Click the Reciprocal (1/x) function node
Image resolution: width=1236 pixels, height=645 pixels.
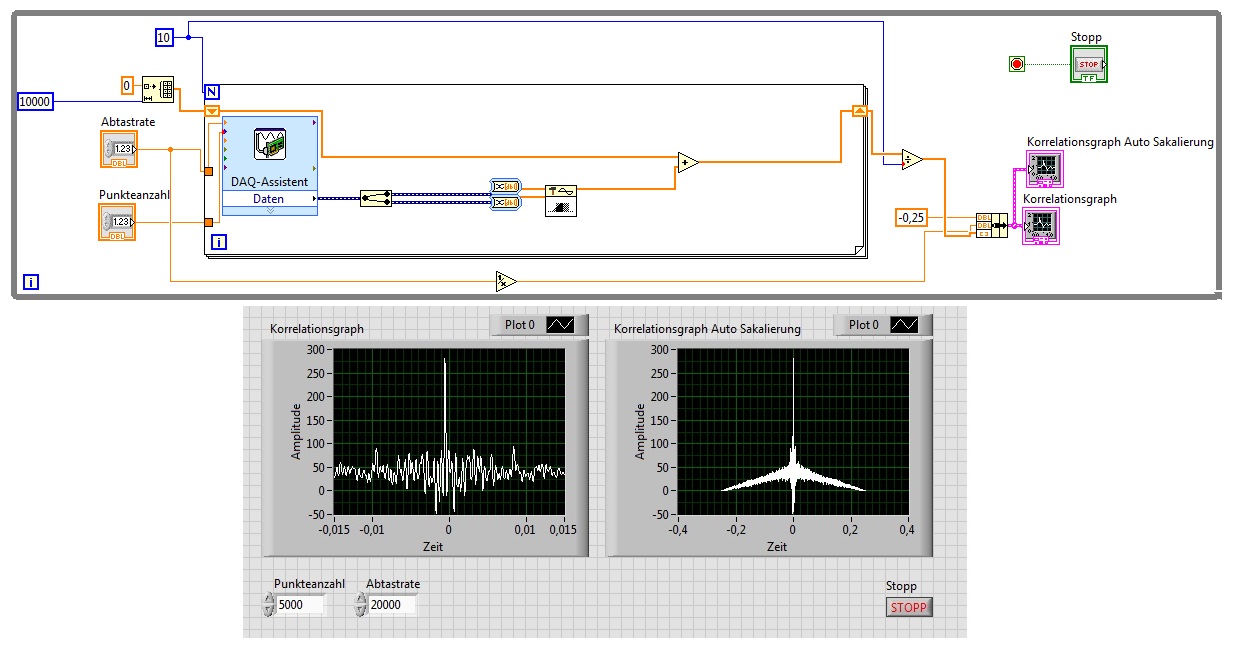click(506, 281)
